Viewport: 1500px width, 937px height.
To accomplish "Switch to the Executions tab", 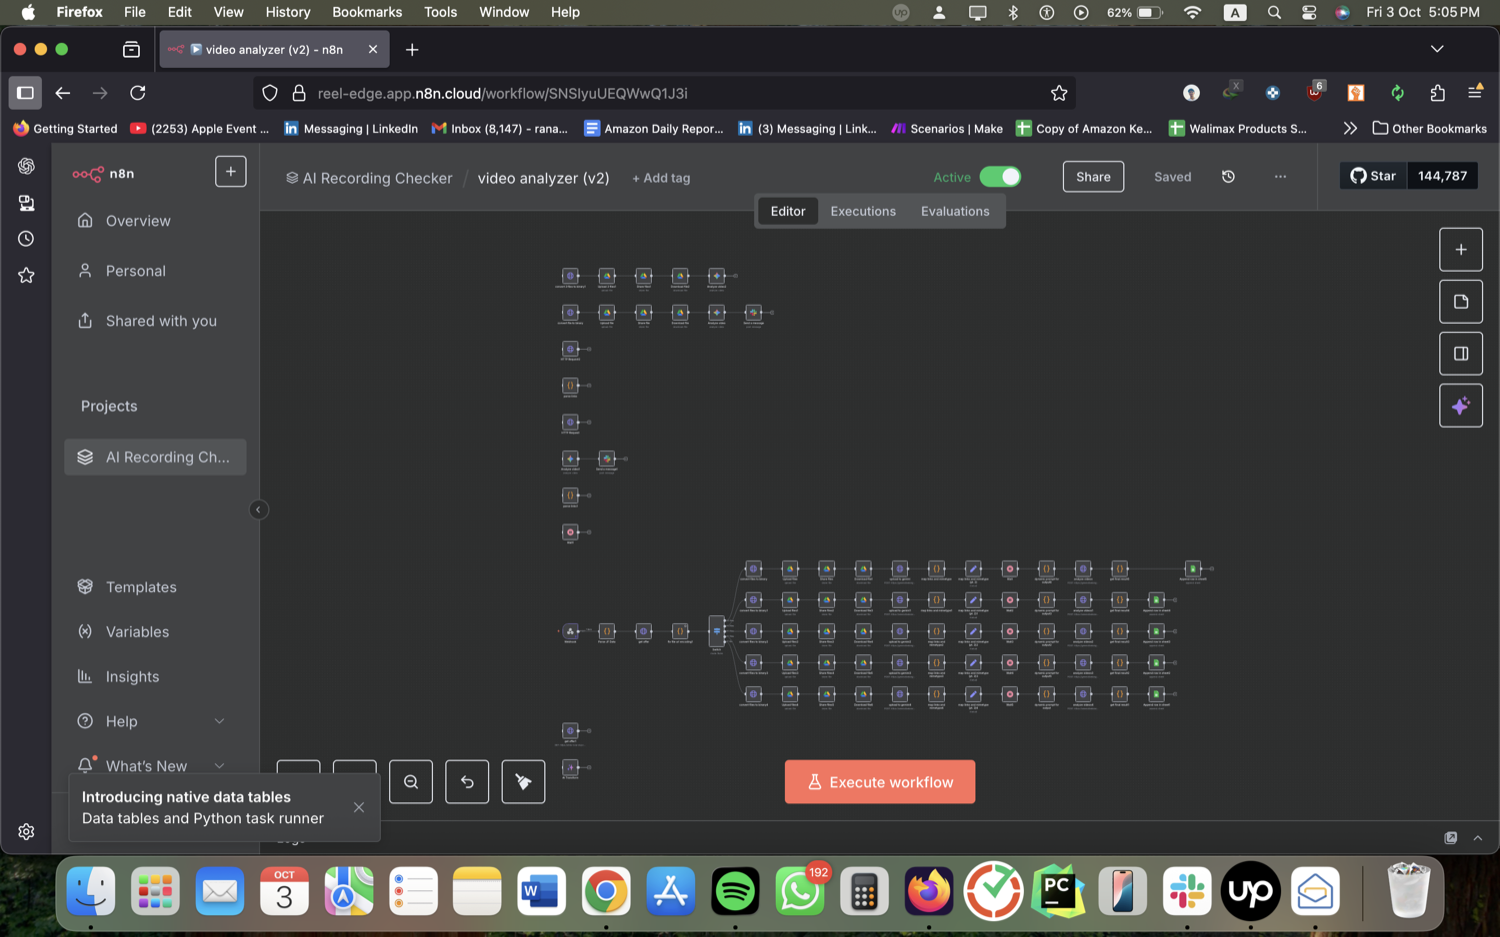I will (863, 211).
